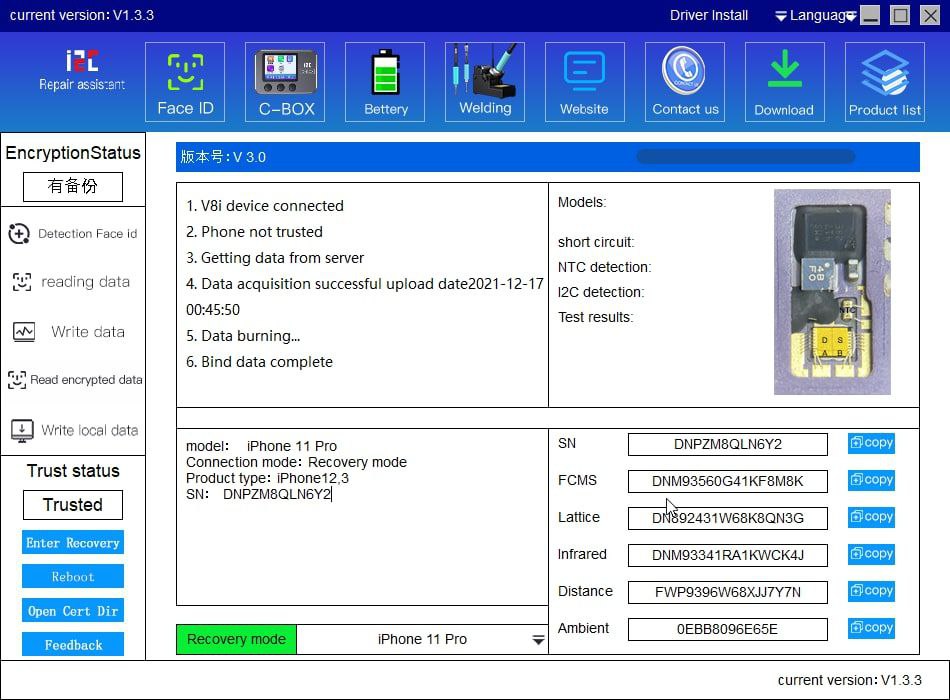Open the Driver Install menu
This screenshot has height=700, width=950.
tap(709, 15)
